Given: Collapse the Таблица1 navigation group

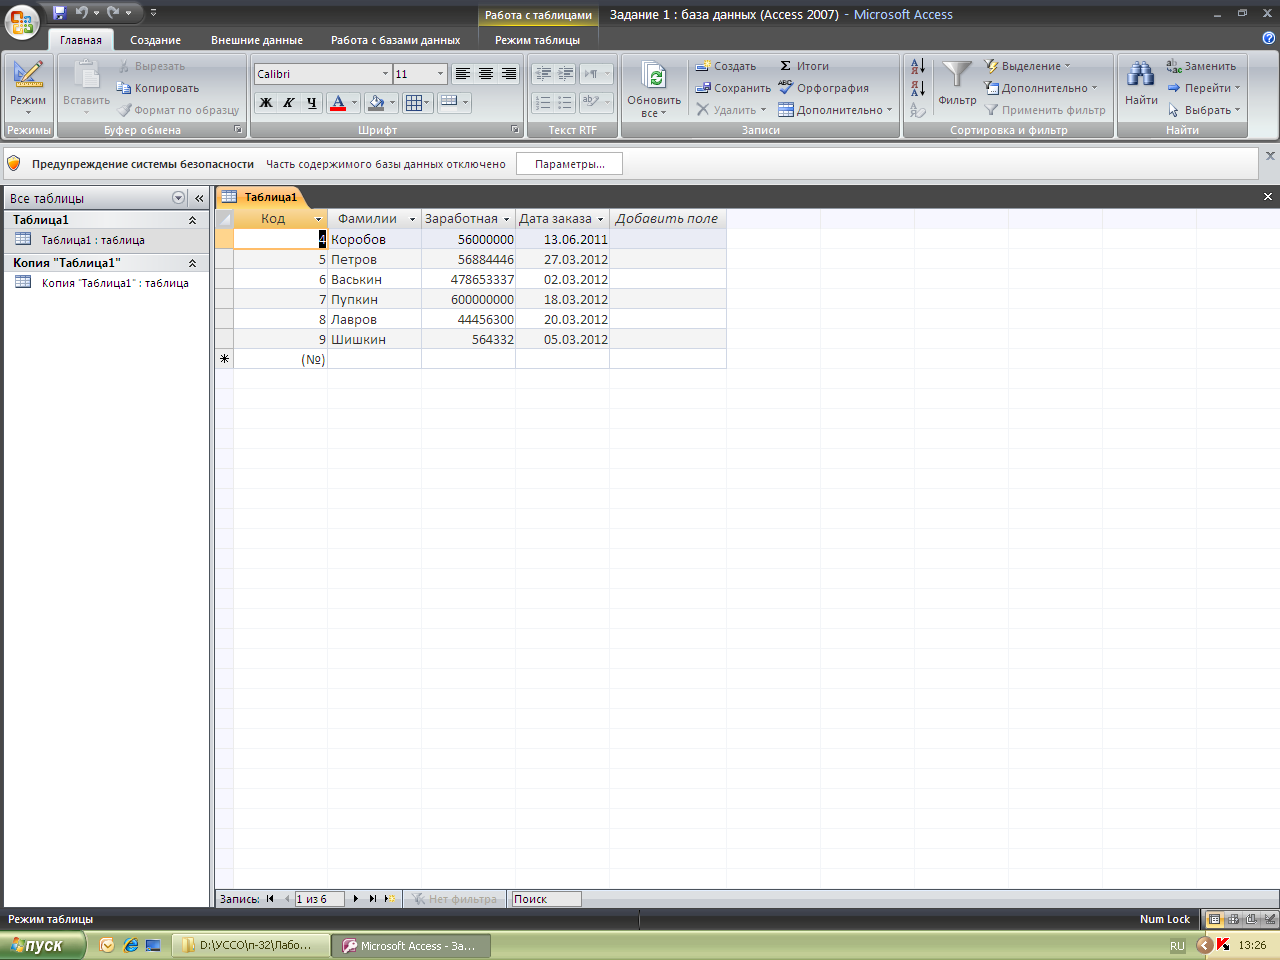Looking at the screenshot, I should point(192,220).
